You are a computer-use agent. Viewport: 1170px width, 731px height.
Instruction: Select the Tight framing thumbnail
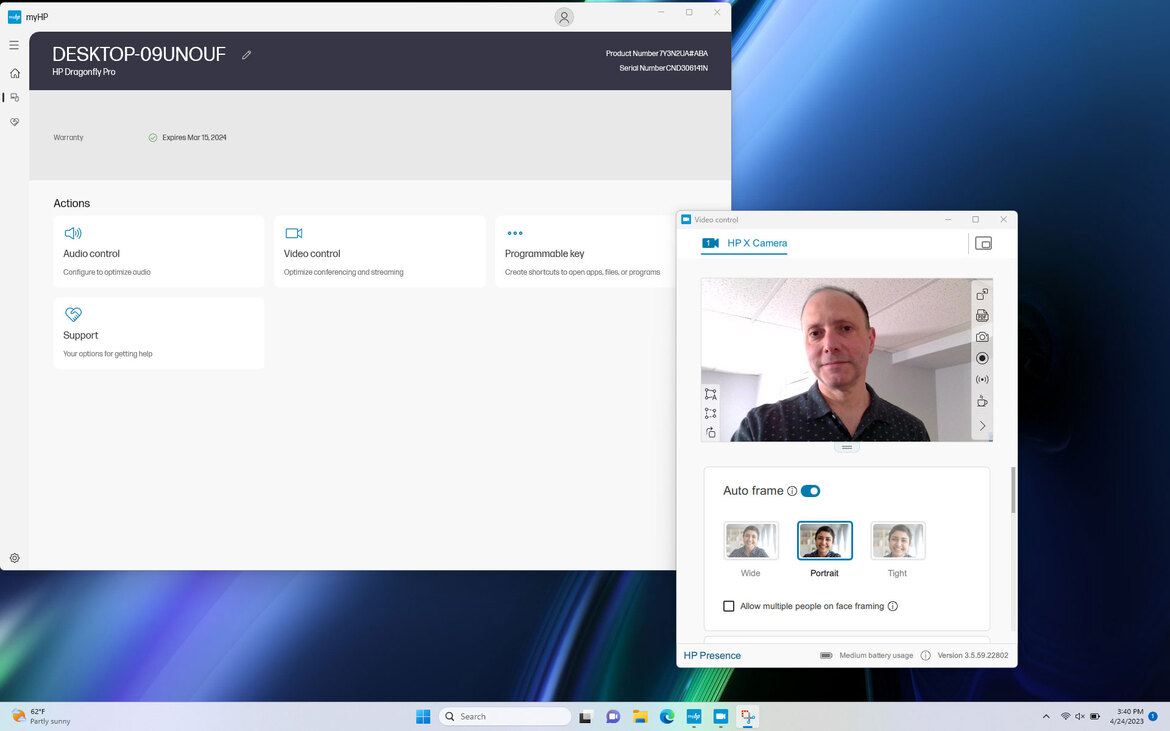coord(898,541)
